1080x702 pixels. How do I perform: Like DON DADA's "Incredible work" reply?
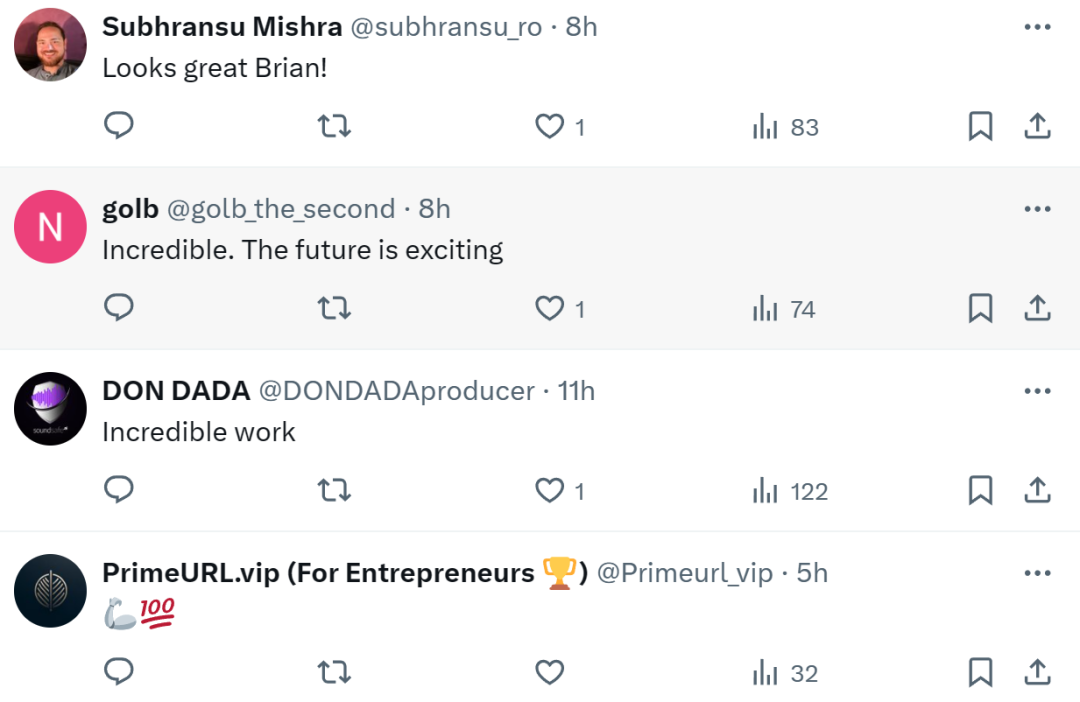550,491
